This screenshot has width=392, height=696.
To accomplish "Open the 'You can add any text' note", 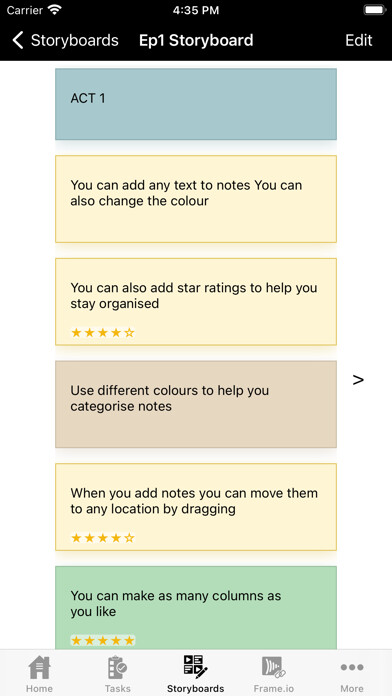I will click(x=196, y=199).
